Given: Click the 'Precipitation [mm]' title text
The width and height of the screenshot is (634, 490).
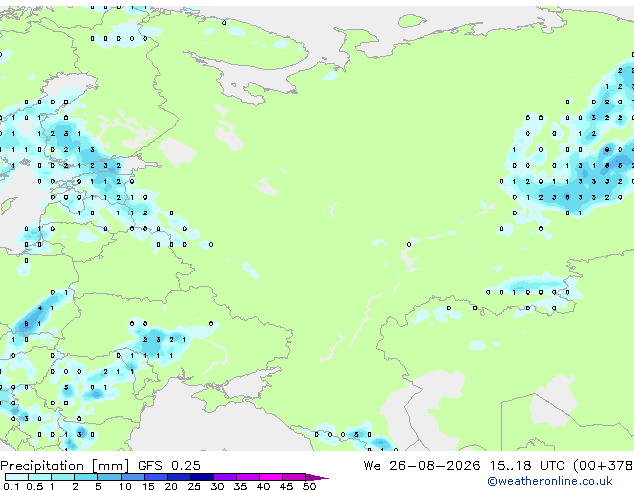Looking at the screenshot, I should click(x=65, y=466).
